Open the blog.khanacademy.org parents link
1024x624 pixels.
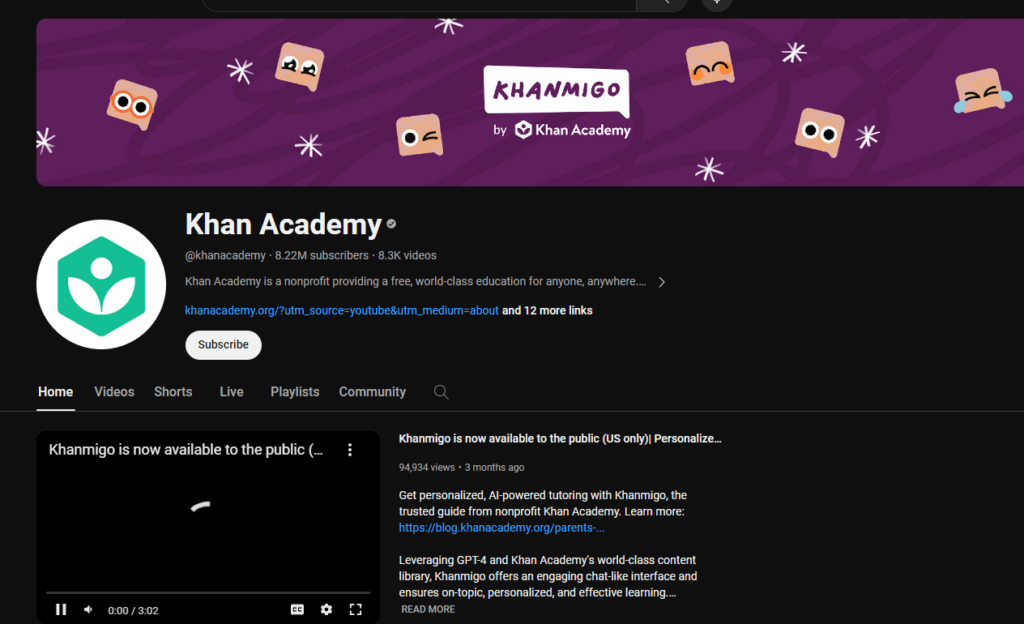click(502, 527)
